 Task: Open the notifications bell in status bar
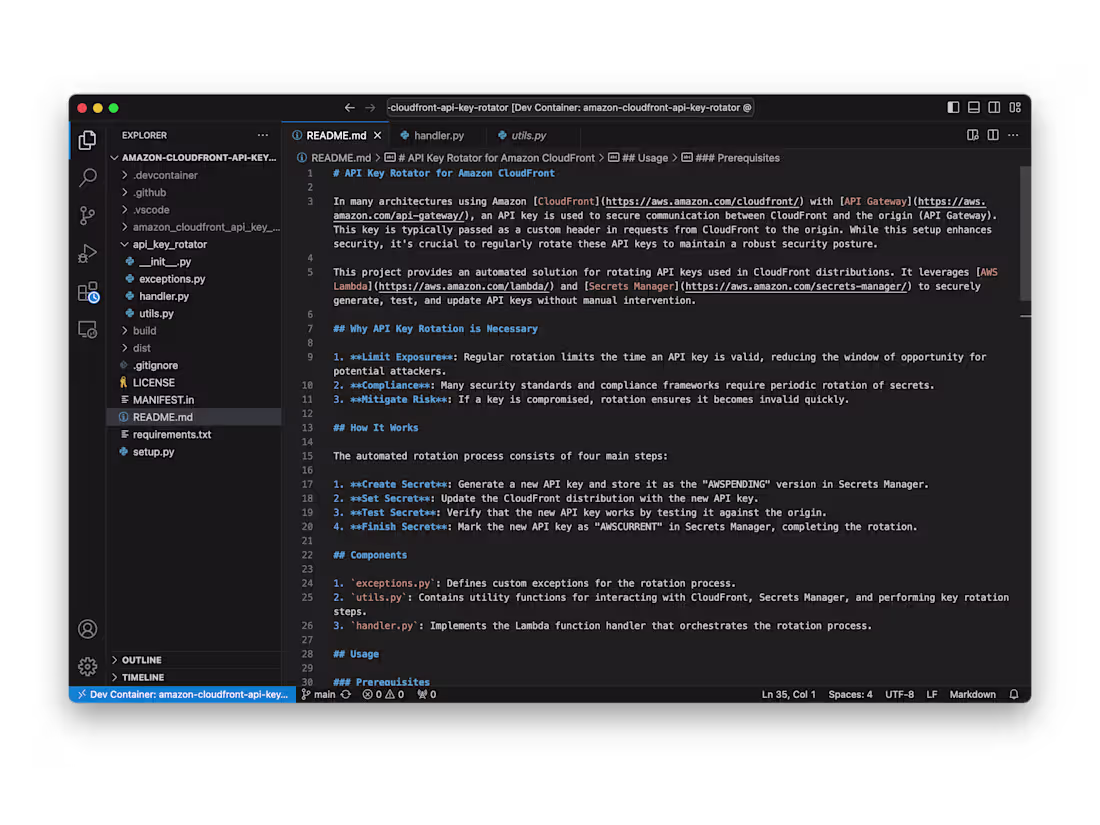1013,694
